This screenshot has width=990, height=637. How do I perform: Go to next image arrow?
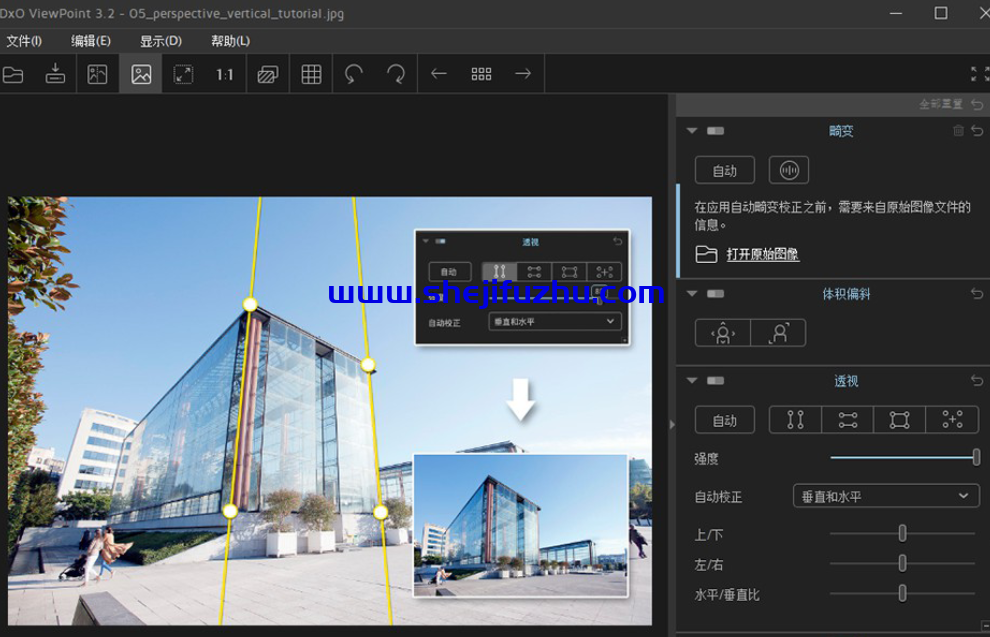tap(523, 74)
